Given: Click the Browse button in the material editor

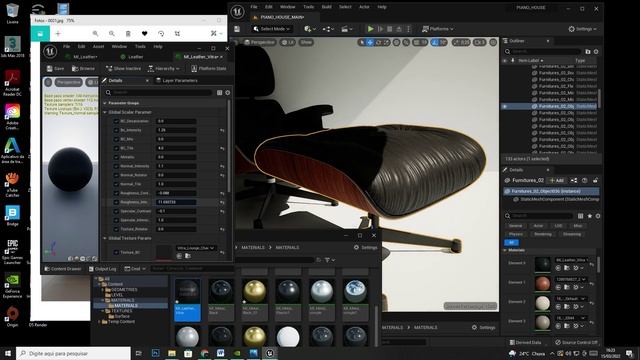Looking at the screenshot, I should click(x=83, y=69).
